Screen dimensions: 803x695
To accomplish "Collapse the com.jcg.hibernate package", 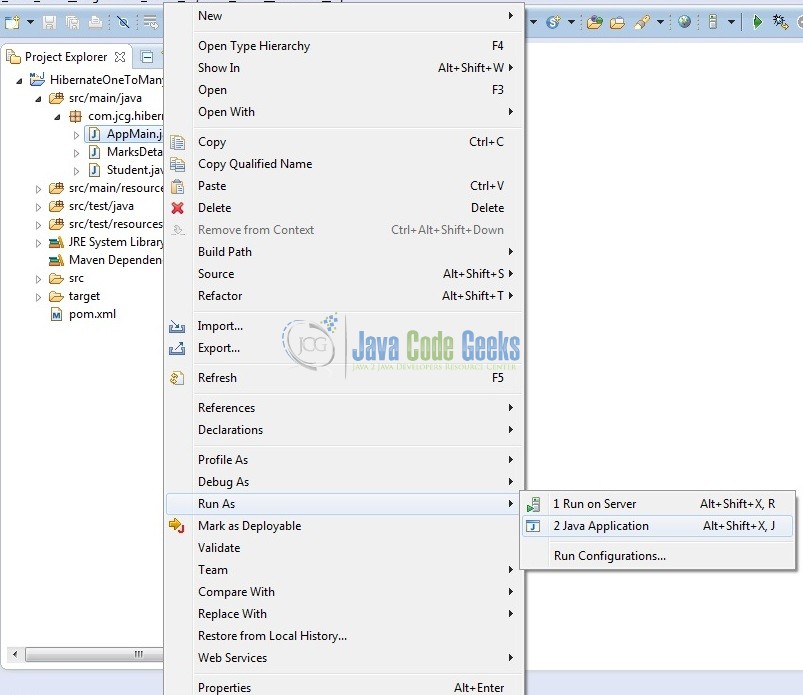I will pyautogui.click(x=57, y=117).
